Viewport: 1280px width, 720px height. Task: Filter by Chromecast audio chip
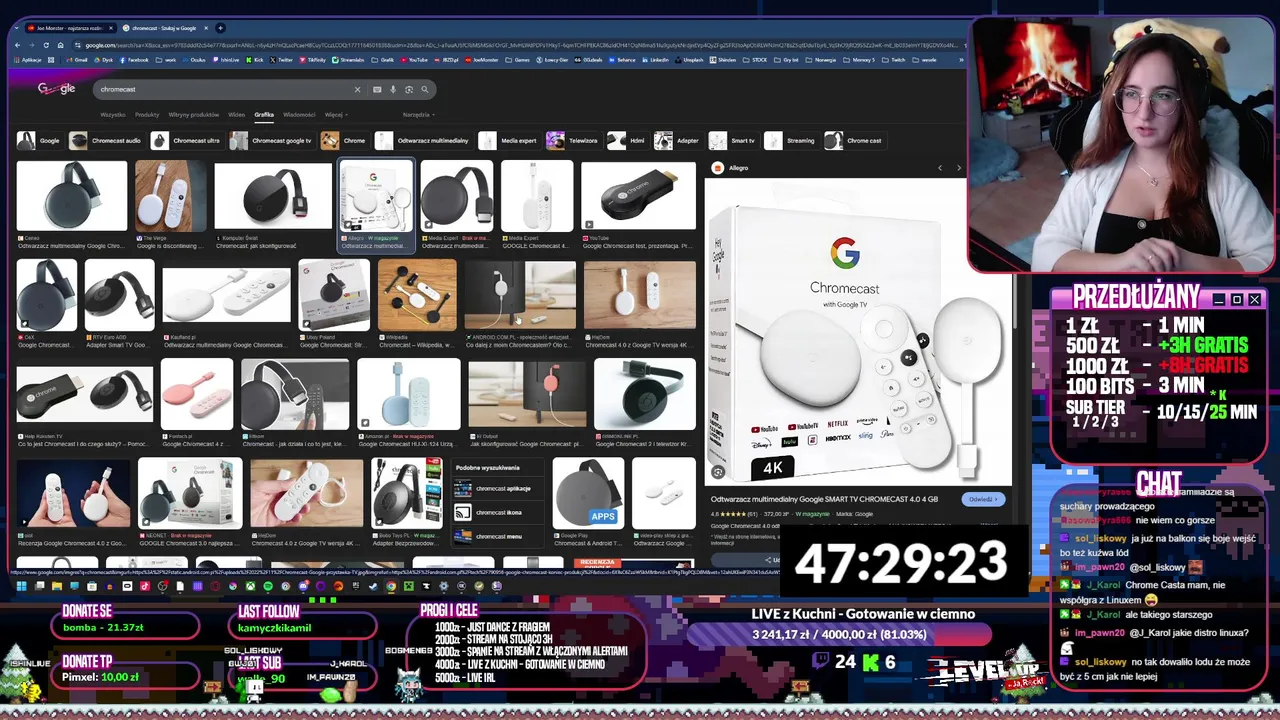click(x=105, y=141)
